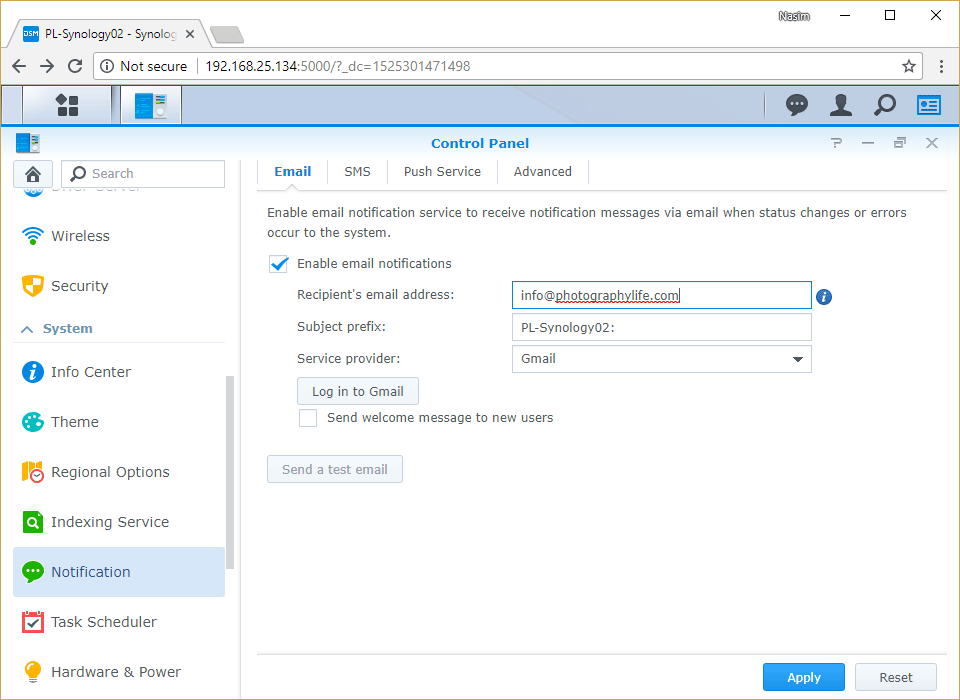Open Info Center

(119, 372)
